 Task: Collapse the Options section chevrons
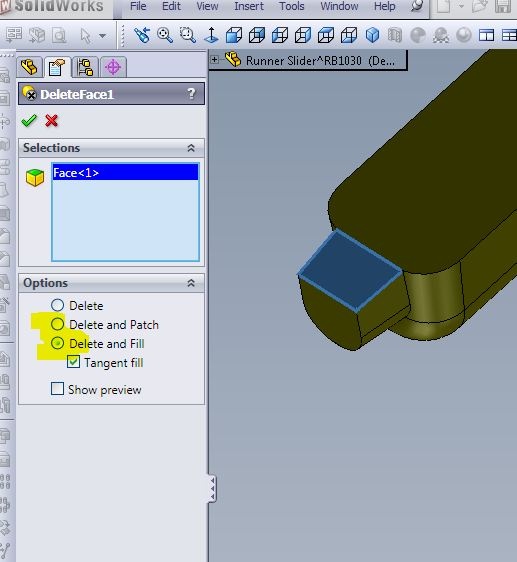pyautogui.click(x=191, y=283)
